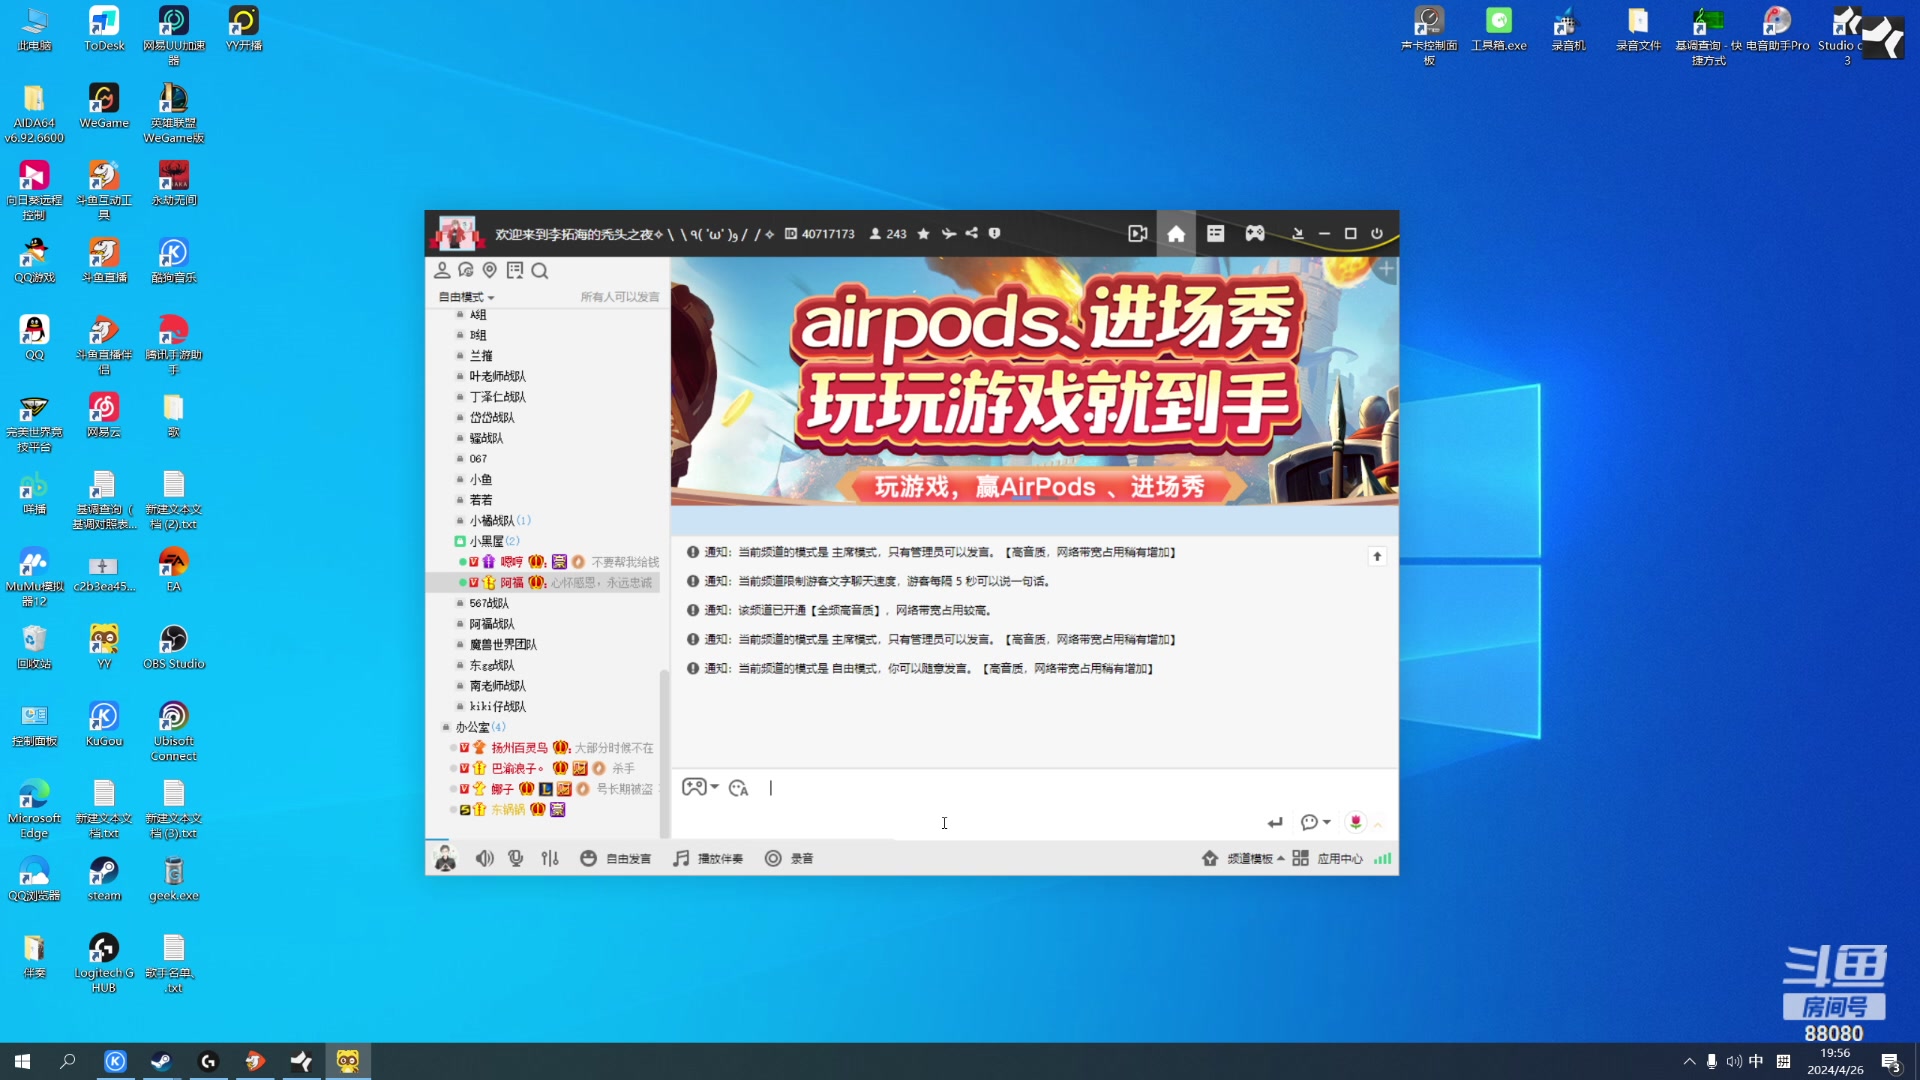Screen dimensions: 1920x1080
Task: Click the member list icon at top of left panel
Action: pyautogui.click(x=443, y=270)
